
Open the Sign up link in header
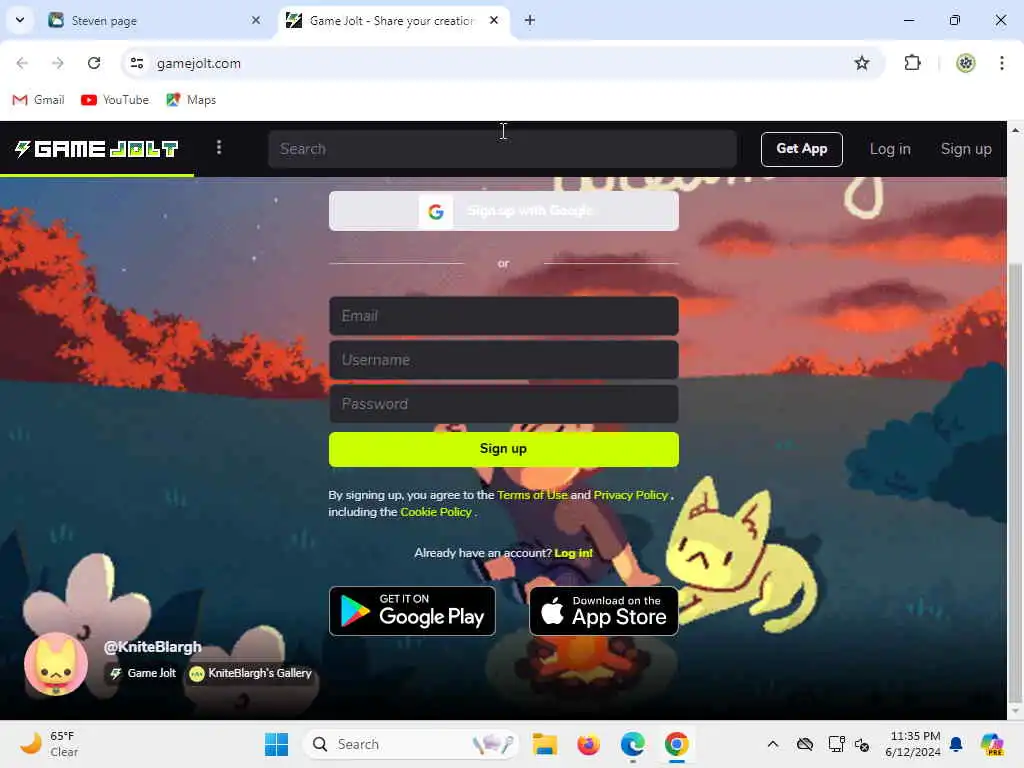pyautogui.click(x=965, y=149)
